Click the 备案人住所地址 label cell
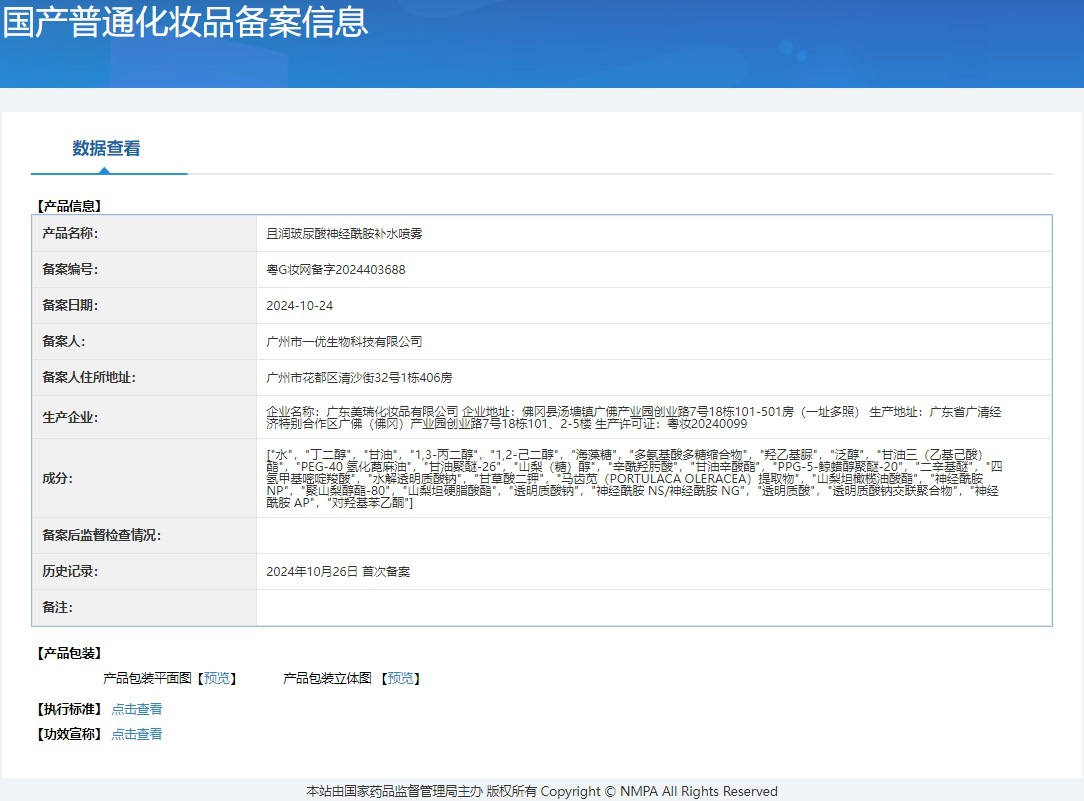1084x801 pixels. (144, 377)
